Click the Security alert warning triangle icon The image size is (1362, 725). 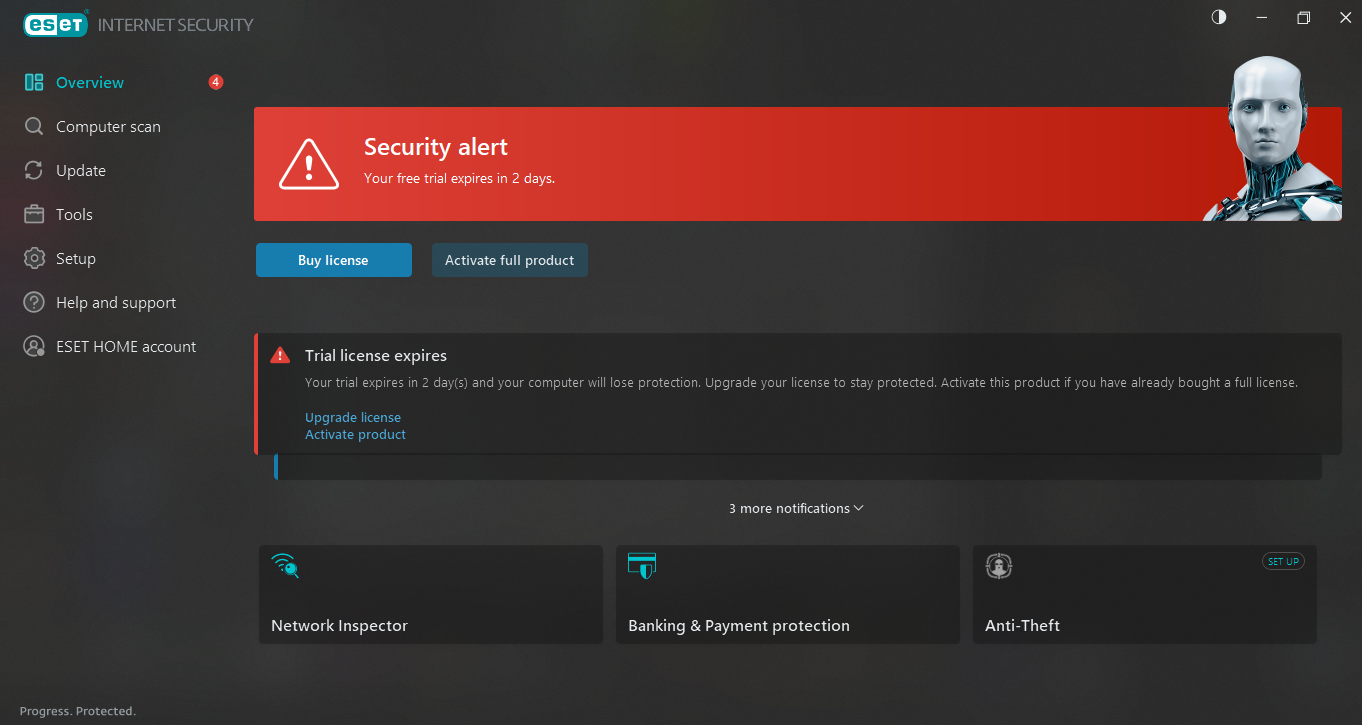tap(309, 163)
